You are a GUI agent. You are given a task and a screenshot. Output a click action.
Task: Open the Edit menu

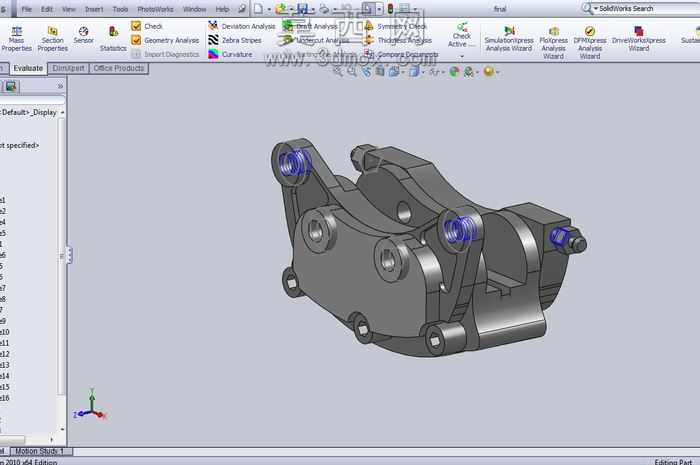pos(47,9)
